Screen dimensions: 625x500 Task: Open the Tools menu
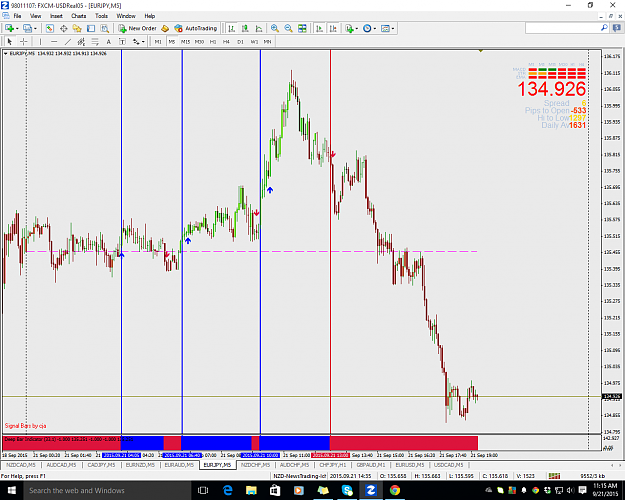pos(101,16)
